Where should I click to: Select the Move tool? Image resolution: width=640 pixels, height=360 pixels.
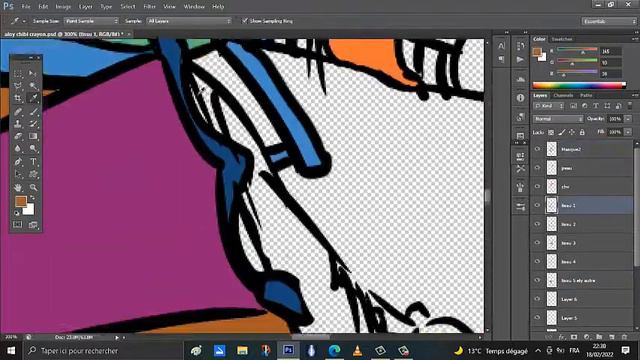[x=33, y=73]
